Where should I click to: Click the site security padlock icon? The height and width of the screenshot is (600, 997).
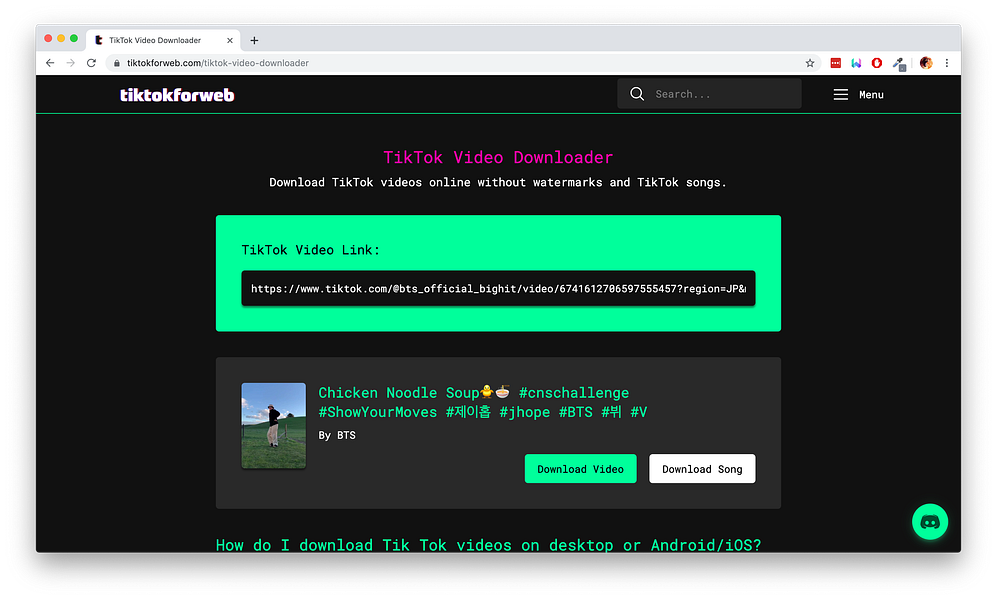116,62
